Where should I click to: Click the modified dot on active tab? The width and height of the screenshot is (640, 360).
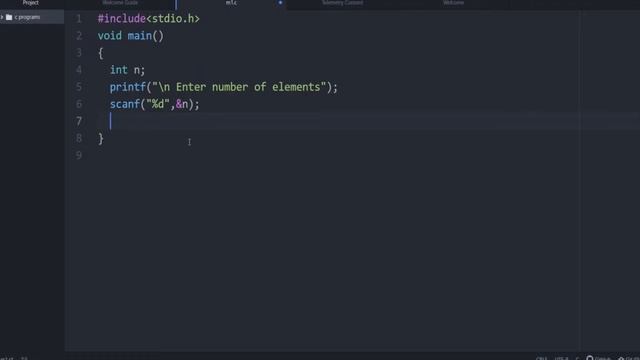[x=280, y=2]
